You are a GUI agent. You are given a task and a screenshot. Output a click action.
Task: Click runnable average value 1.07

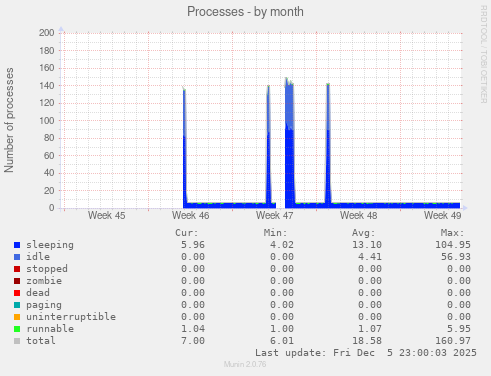tap(370, 329)
